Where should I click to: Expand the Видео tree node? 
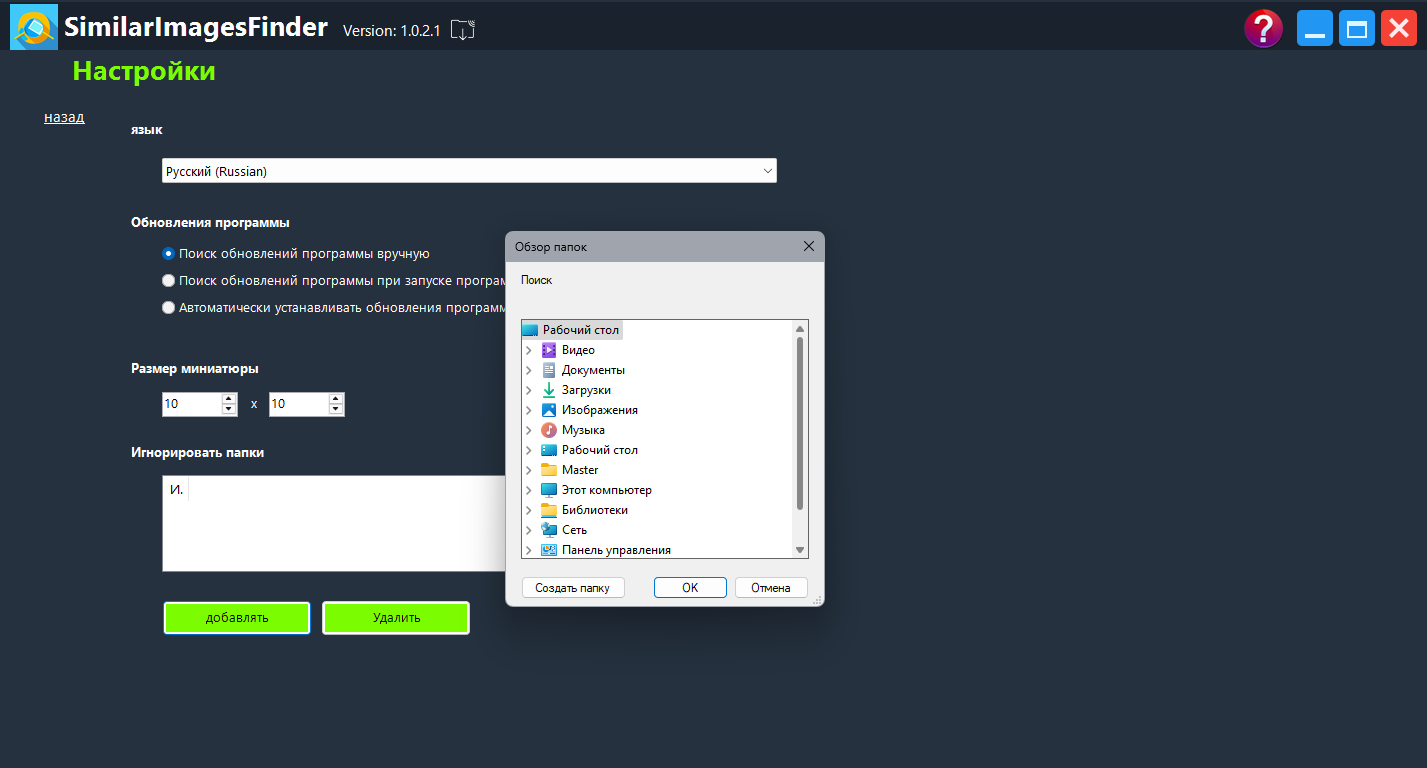pos(528,350)
